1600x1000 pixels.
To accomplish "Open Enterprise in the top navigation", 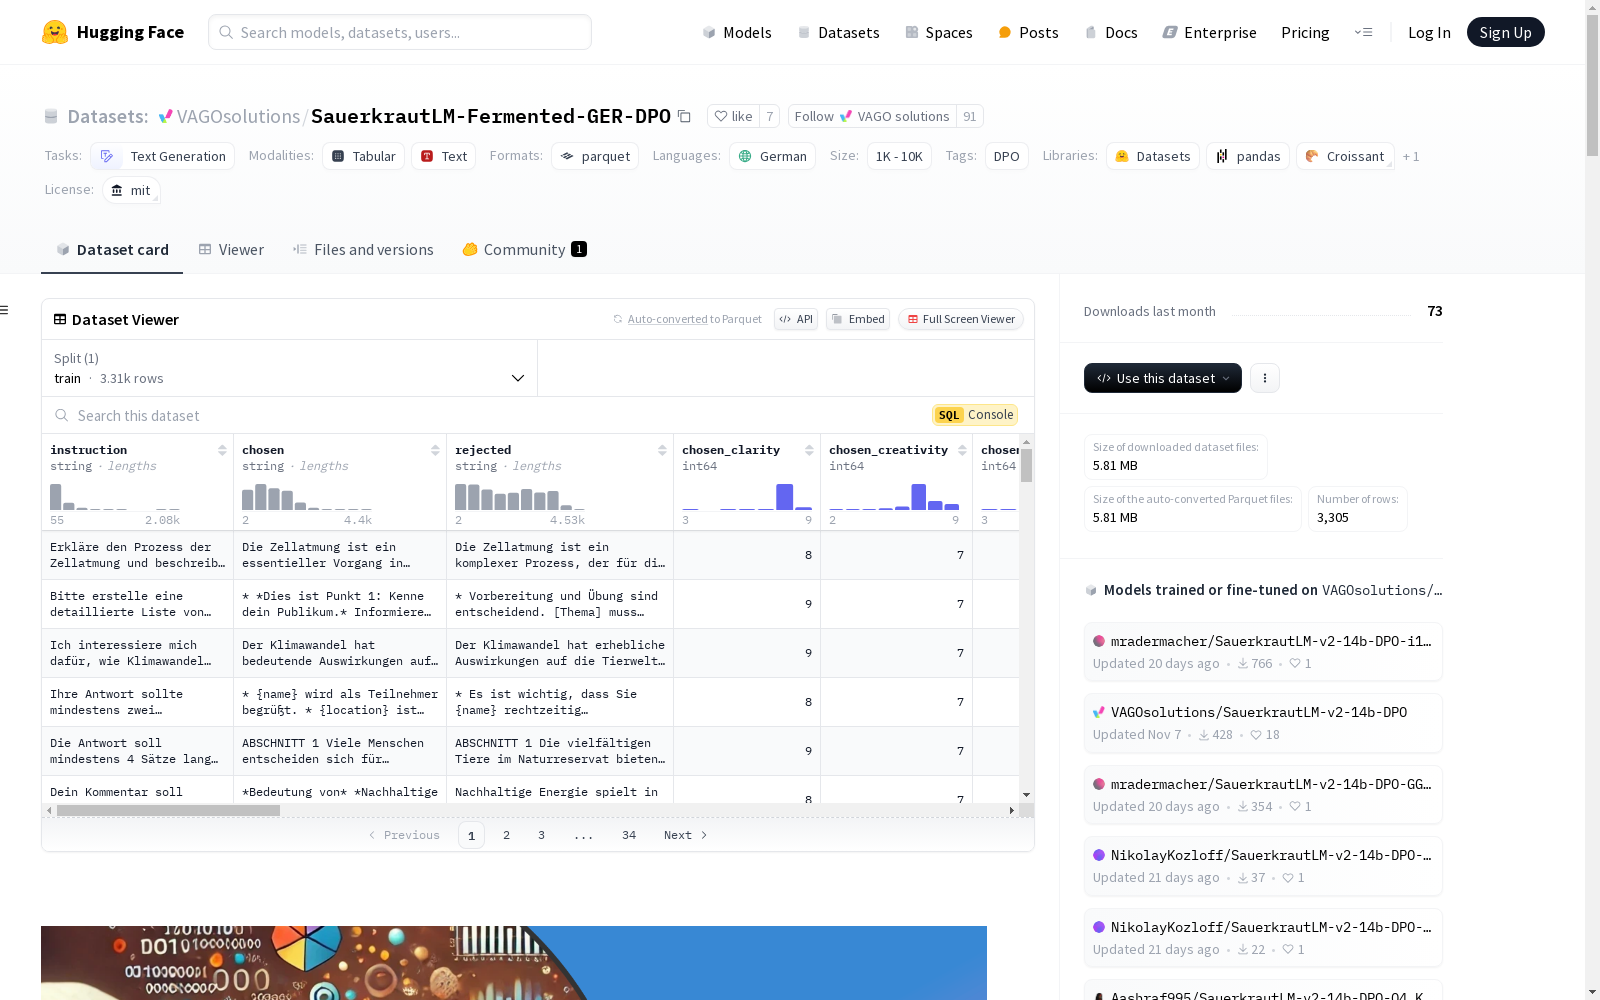I will [x=1209, y=32].
